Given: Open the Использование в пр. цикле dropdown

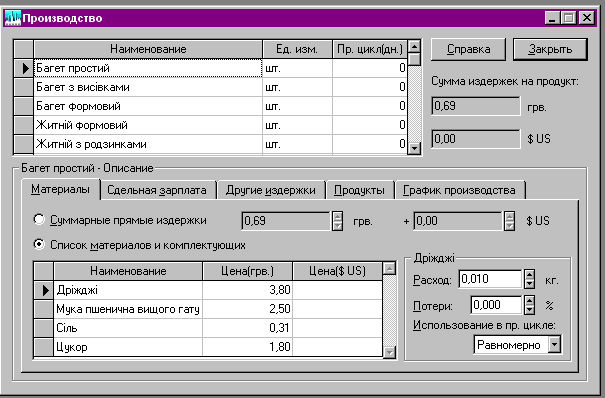Looking at the screenshot, I should tap(554, 344).
